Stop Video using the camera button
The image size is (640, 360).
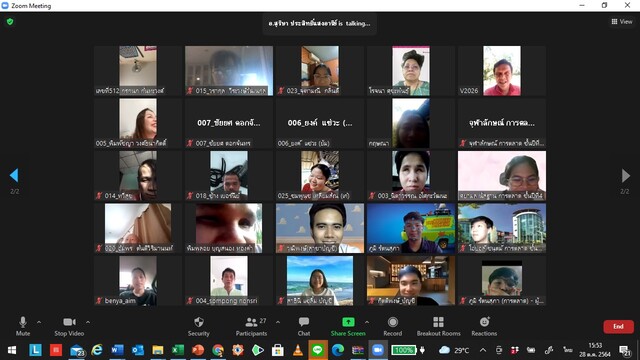click(69, 326)
